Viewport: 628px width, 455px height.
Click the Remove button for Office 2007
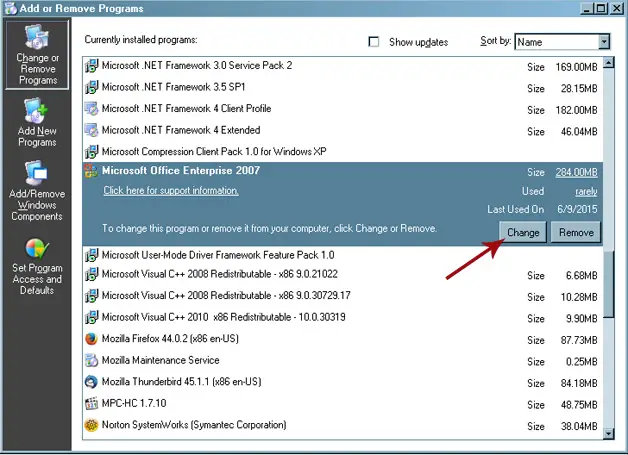(x=576, y=232)
